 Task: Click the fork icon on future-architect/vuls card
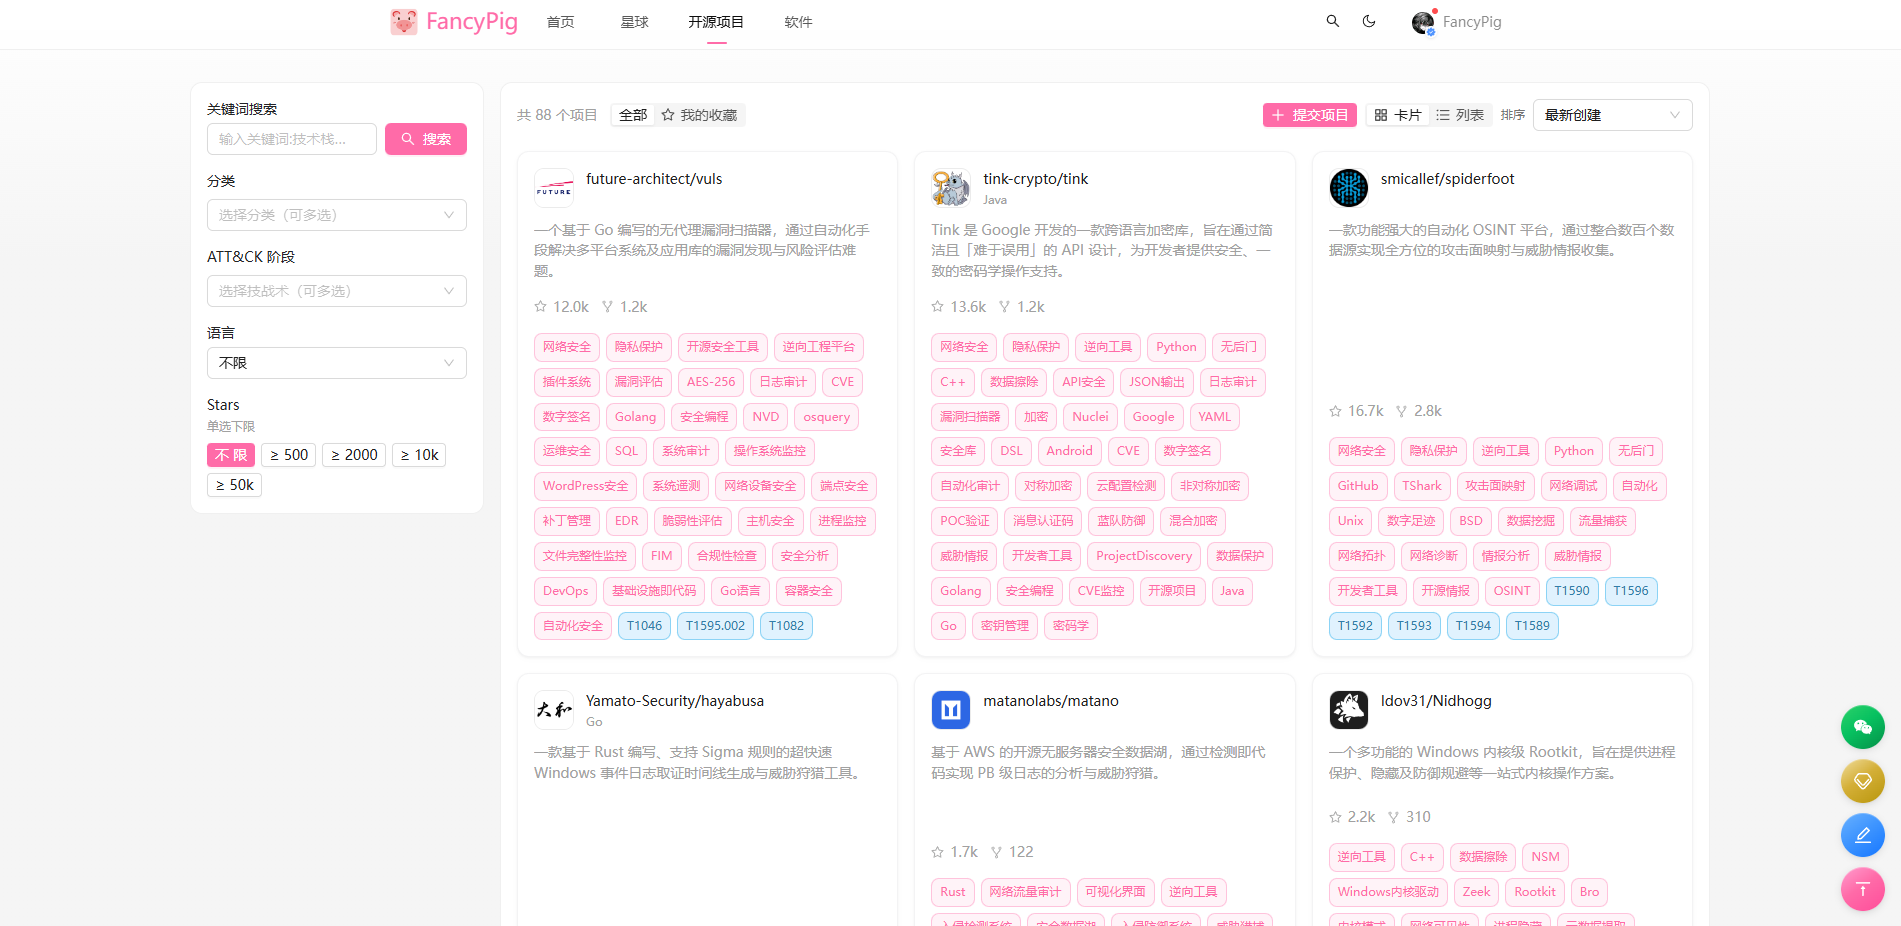[x=607, y=307]
